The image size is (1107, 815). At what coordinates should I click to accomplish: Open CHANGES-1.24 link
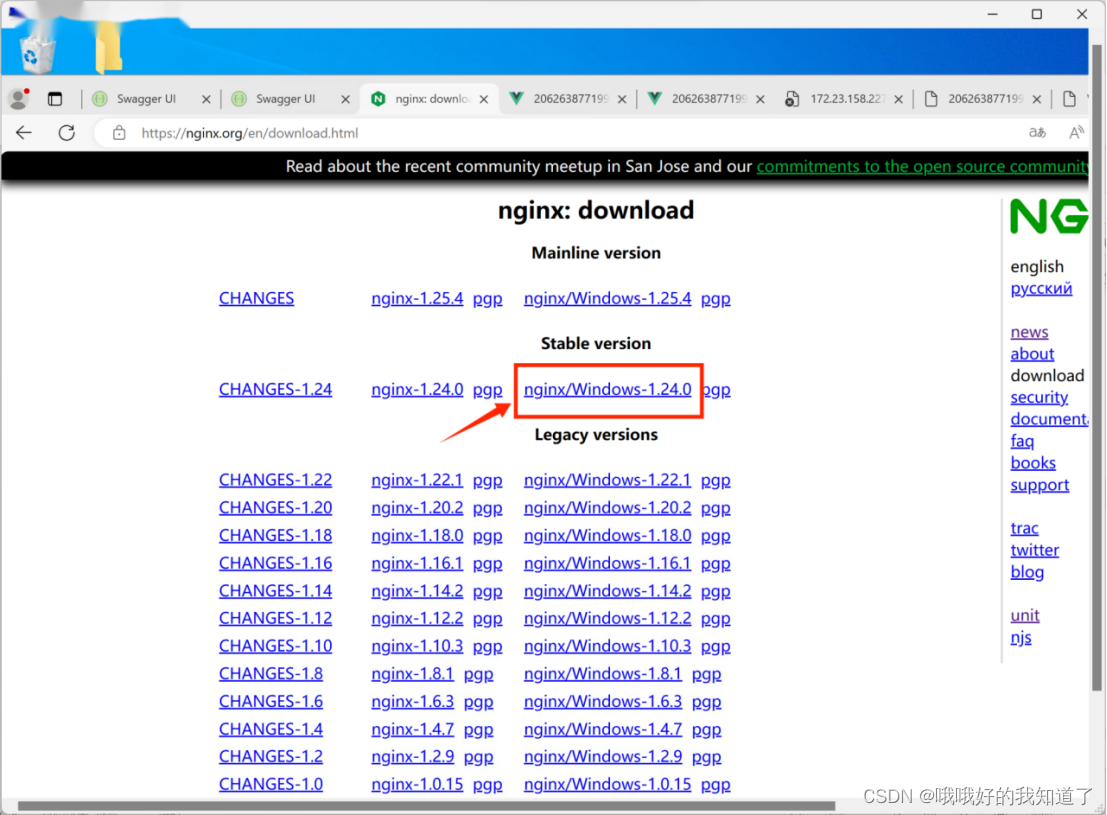click(275, 389)
